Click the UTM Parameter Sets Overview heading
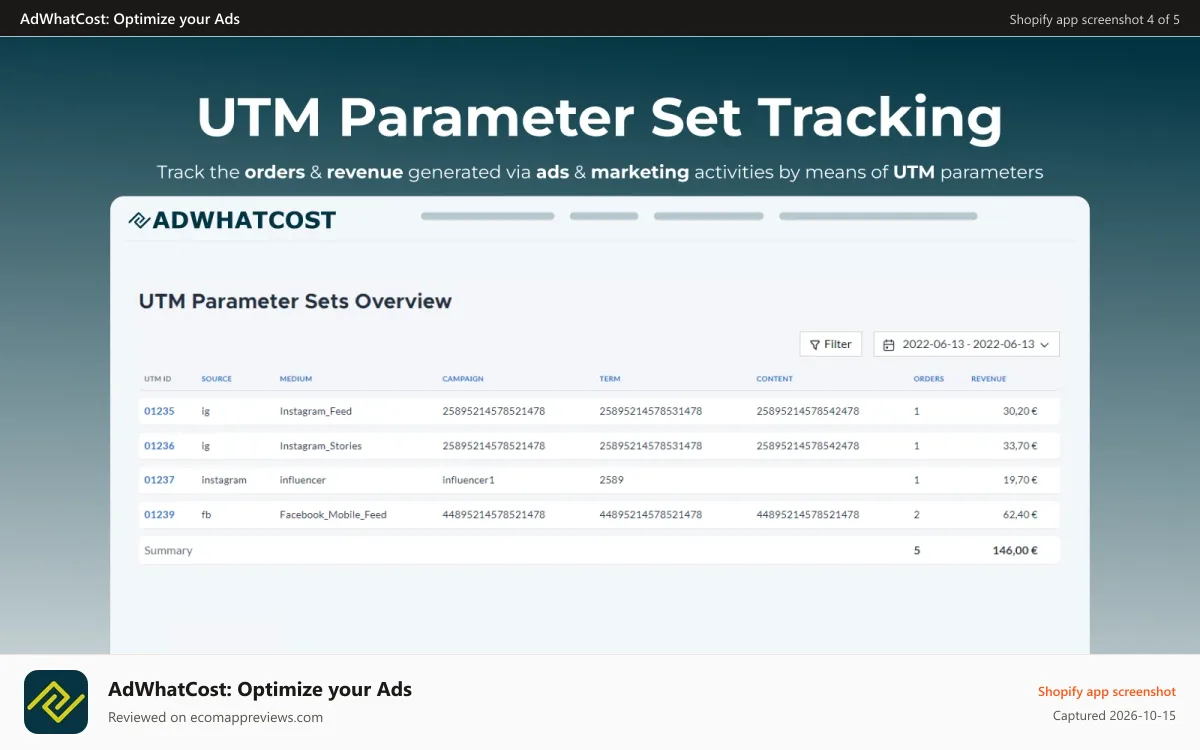The width and height of the screenshot is (1200, 750). click(295, 301)
